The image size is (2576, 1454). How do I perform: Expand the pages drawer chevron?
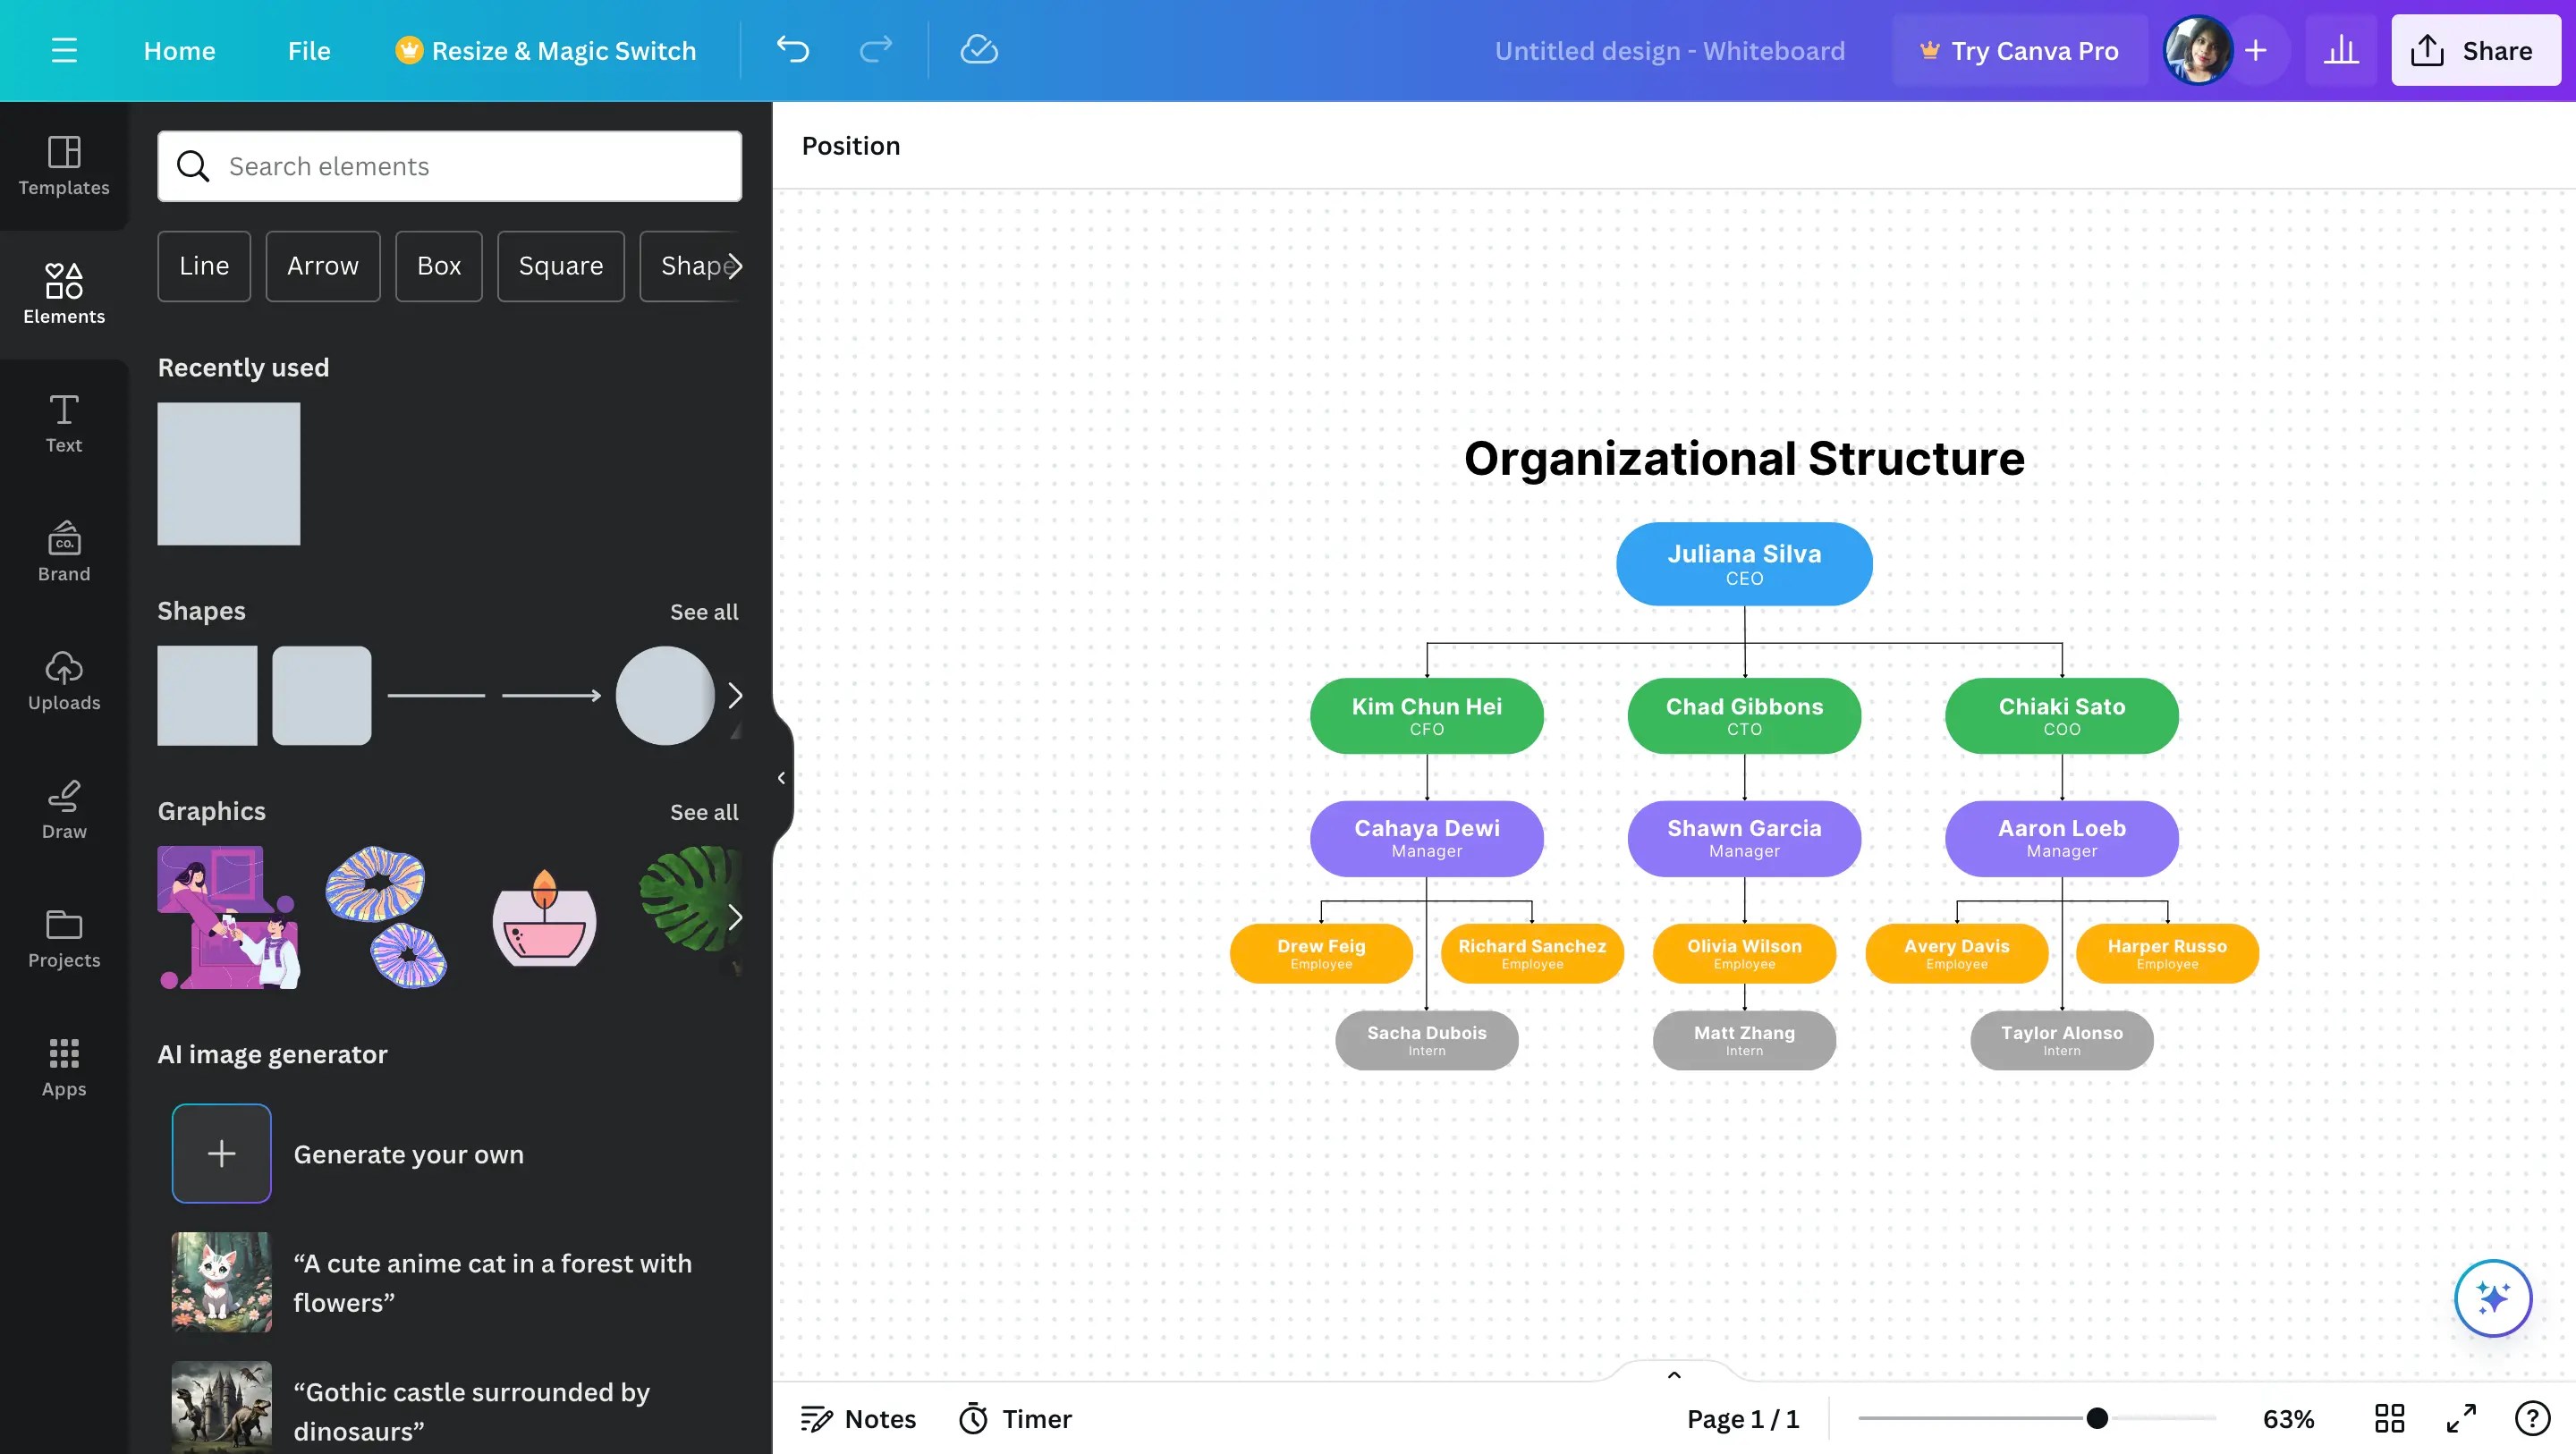[1674, 1375]
